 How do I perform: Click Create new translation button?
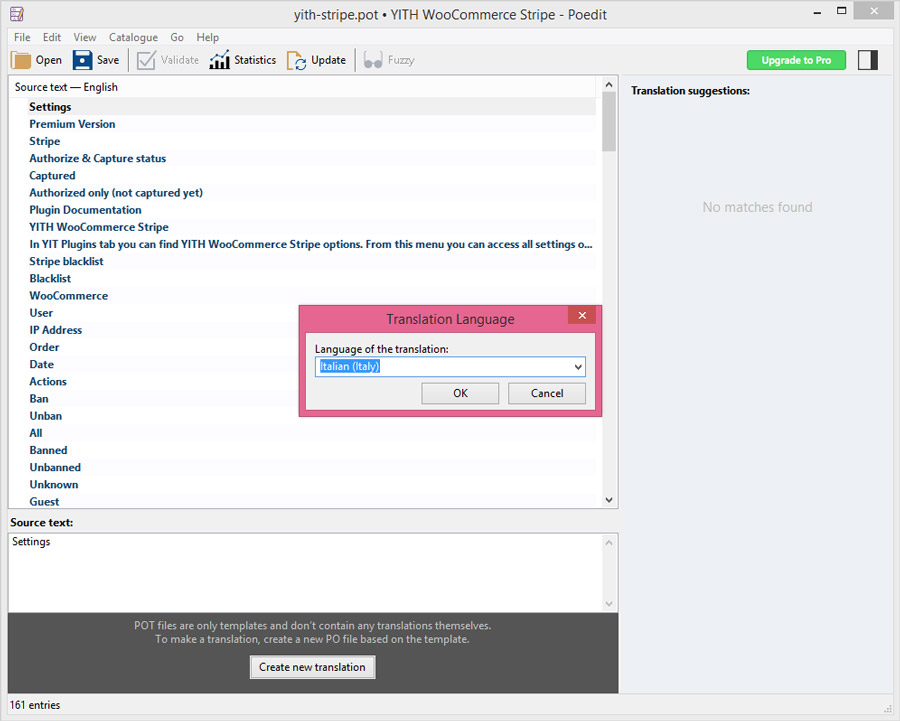click(x=312, y=667)
